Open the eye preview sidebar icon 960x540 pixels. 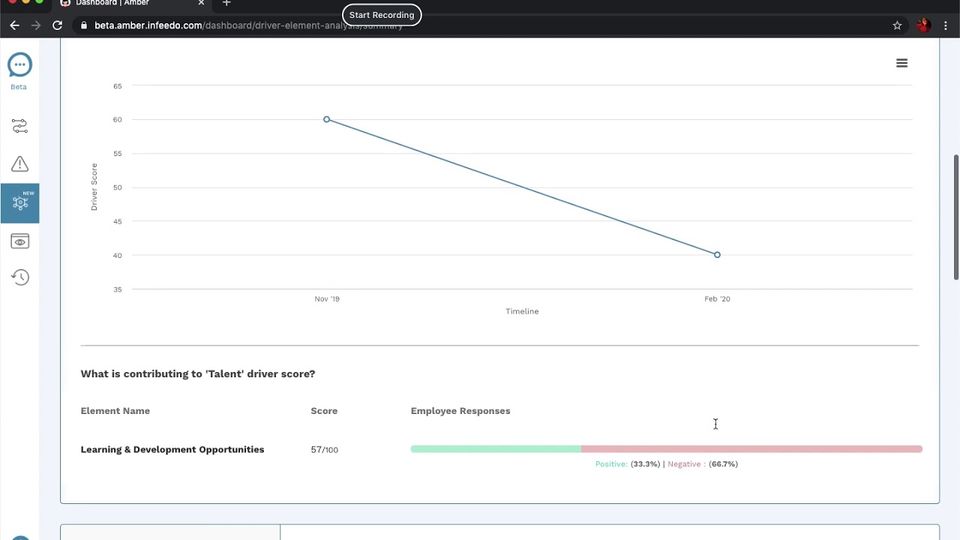(x=20, y=241)
